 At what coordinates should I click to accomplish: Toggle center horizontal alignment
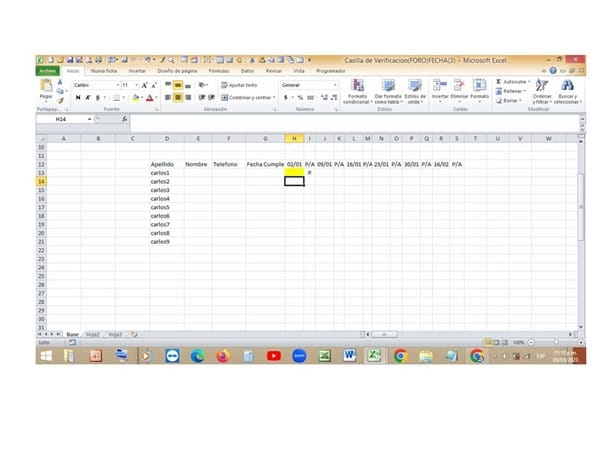click(x=178, y=98)
